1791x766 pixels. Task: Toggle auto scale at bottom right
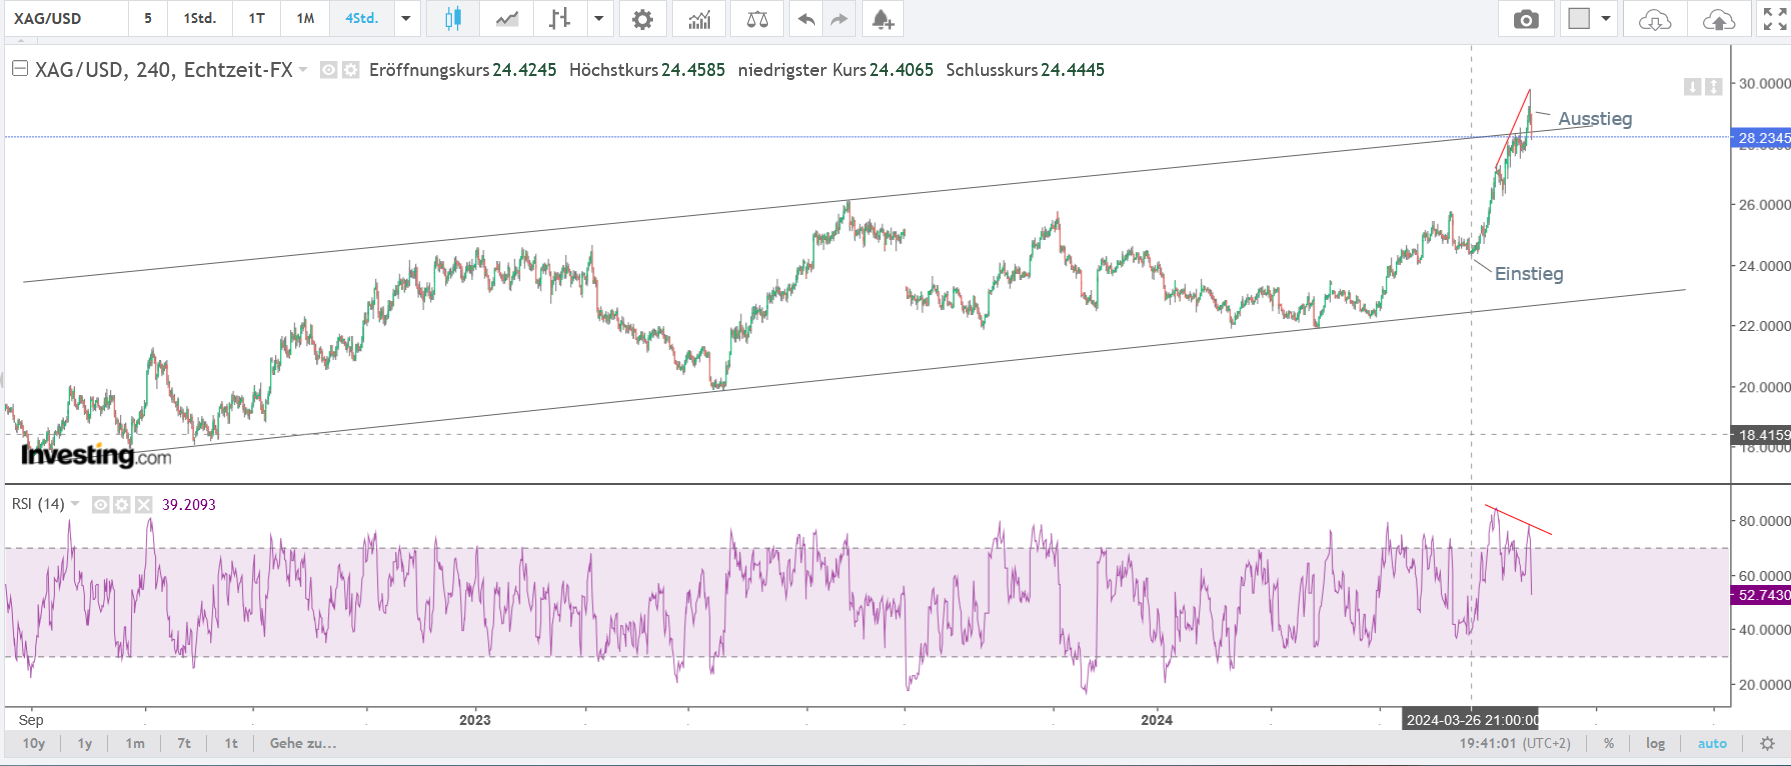pyautogui.click(x=1712, y=743)
